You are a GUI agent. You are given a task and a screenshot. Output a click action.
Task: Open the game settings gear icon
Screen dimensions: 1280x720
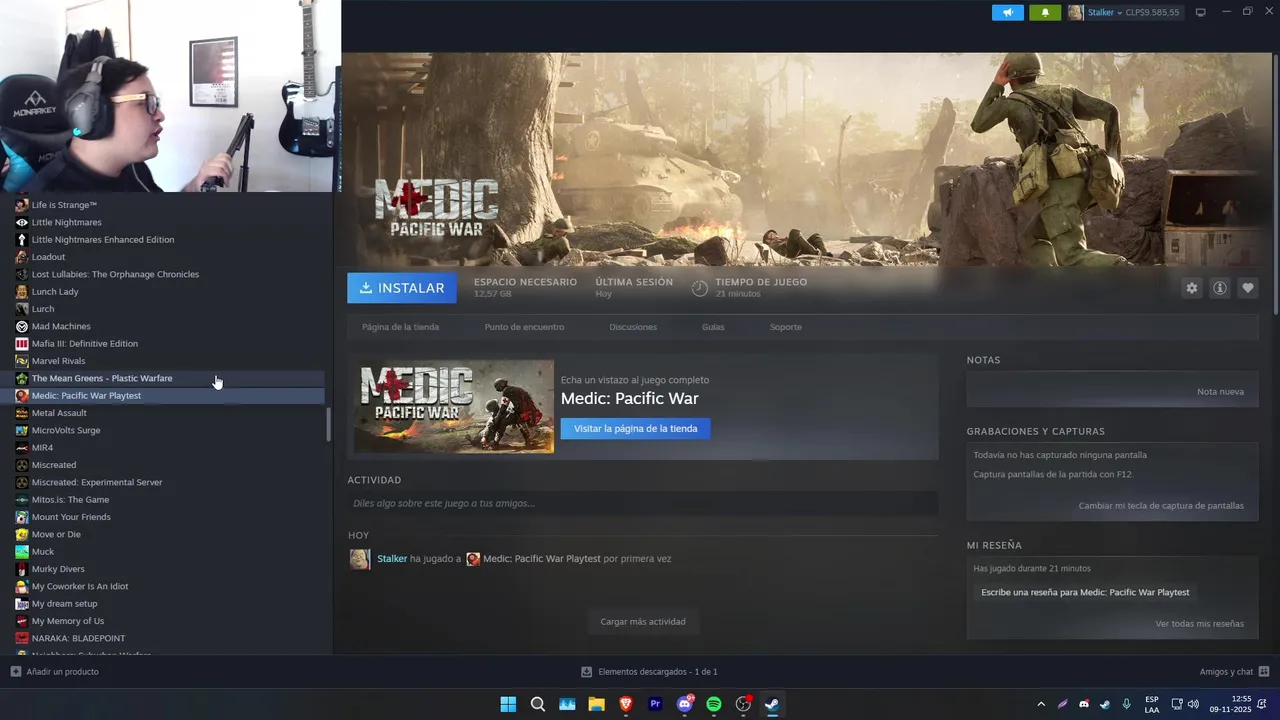pos(1191,288)
